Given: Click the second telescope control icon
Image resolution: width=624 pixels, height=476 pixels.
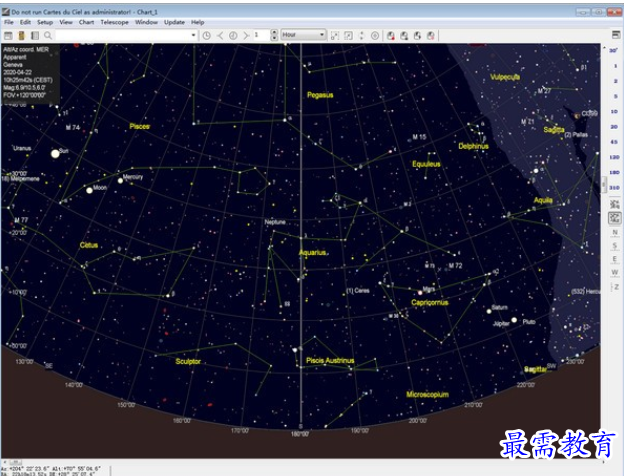Looking at the screenshot, I should coord(404,35).
